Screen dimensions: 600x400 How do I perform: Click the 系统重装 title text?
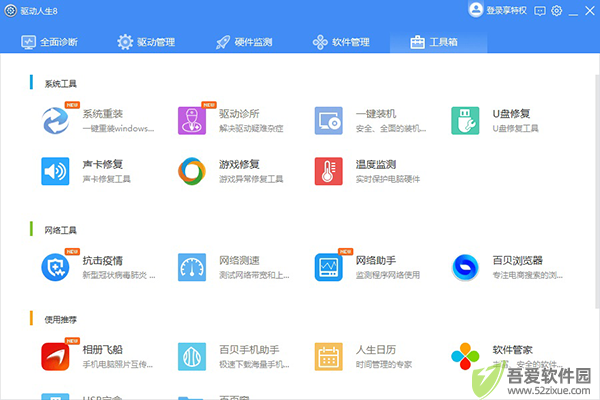click(103, 114)
